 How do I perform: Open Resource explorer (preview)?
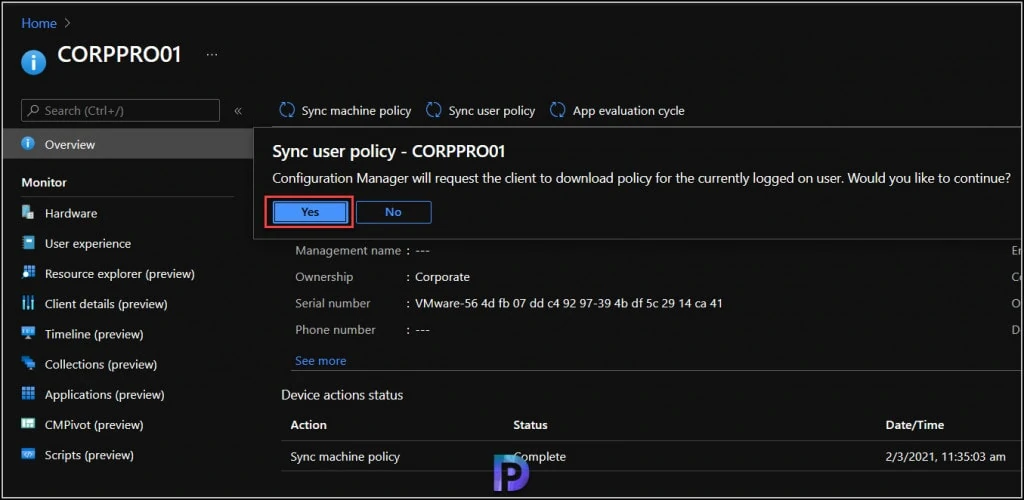(120, 274)
